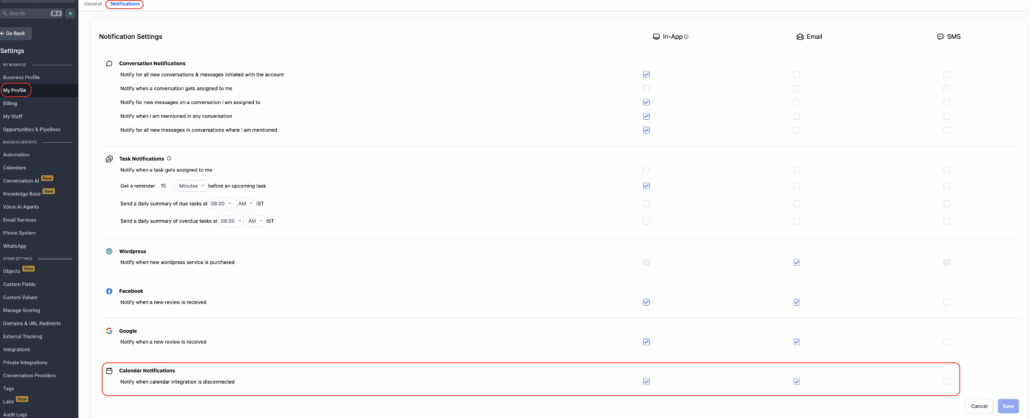Click the Facebook logo icon
Image resolution: width=1030 pixels, height=418 pixels.
[x=109, y=291]
